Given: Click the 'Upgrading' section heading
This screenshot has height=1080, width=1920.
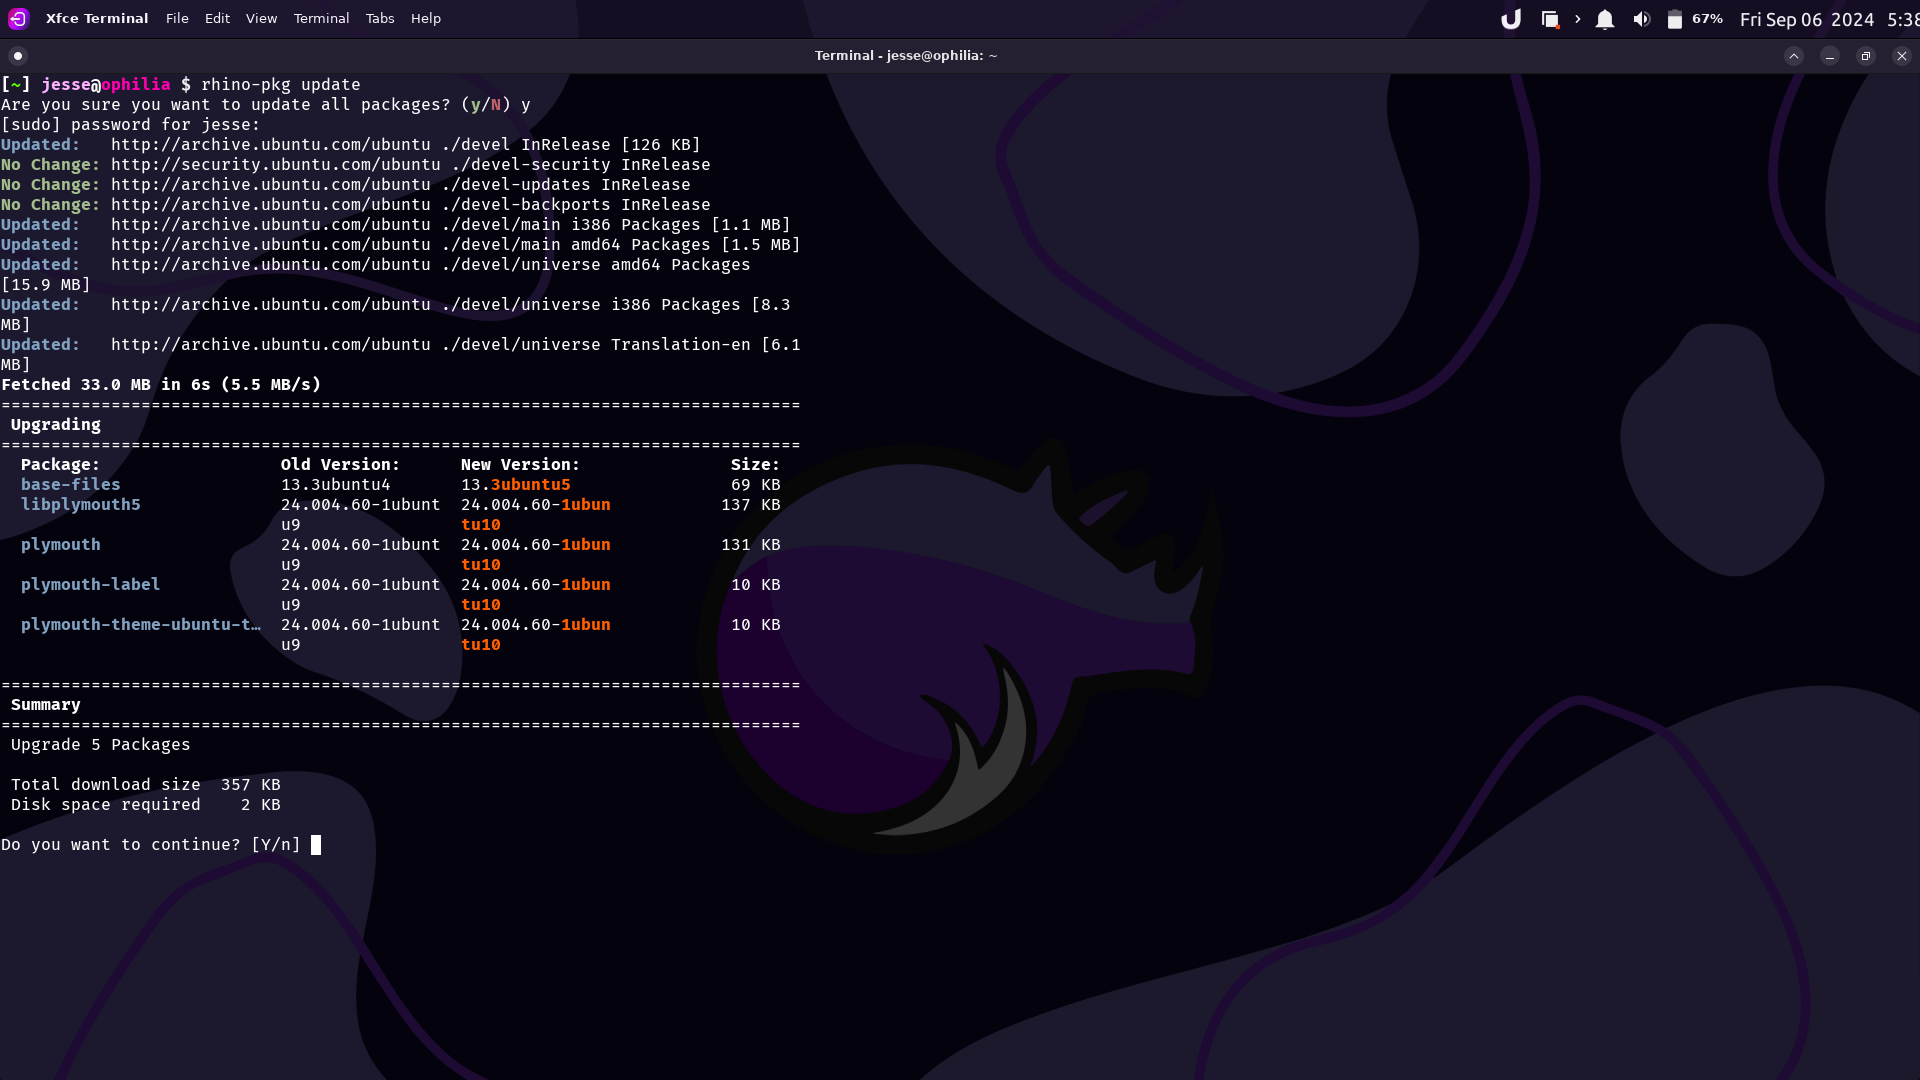Looking at the screenshot, I should pyautogui.click(x=55, y=425).
